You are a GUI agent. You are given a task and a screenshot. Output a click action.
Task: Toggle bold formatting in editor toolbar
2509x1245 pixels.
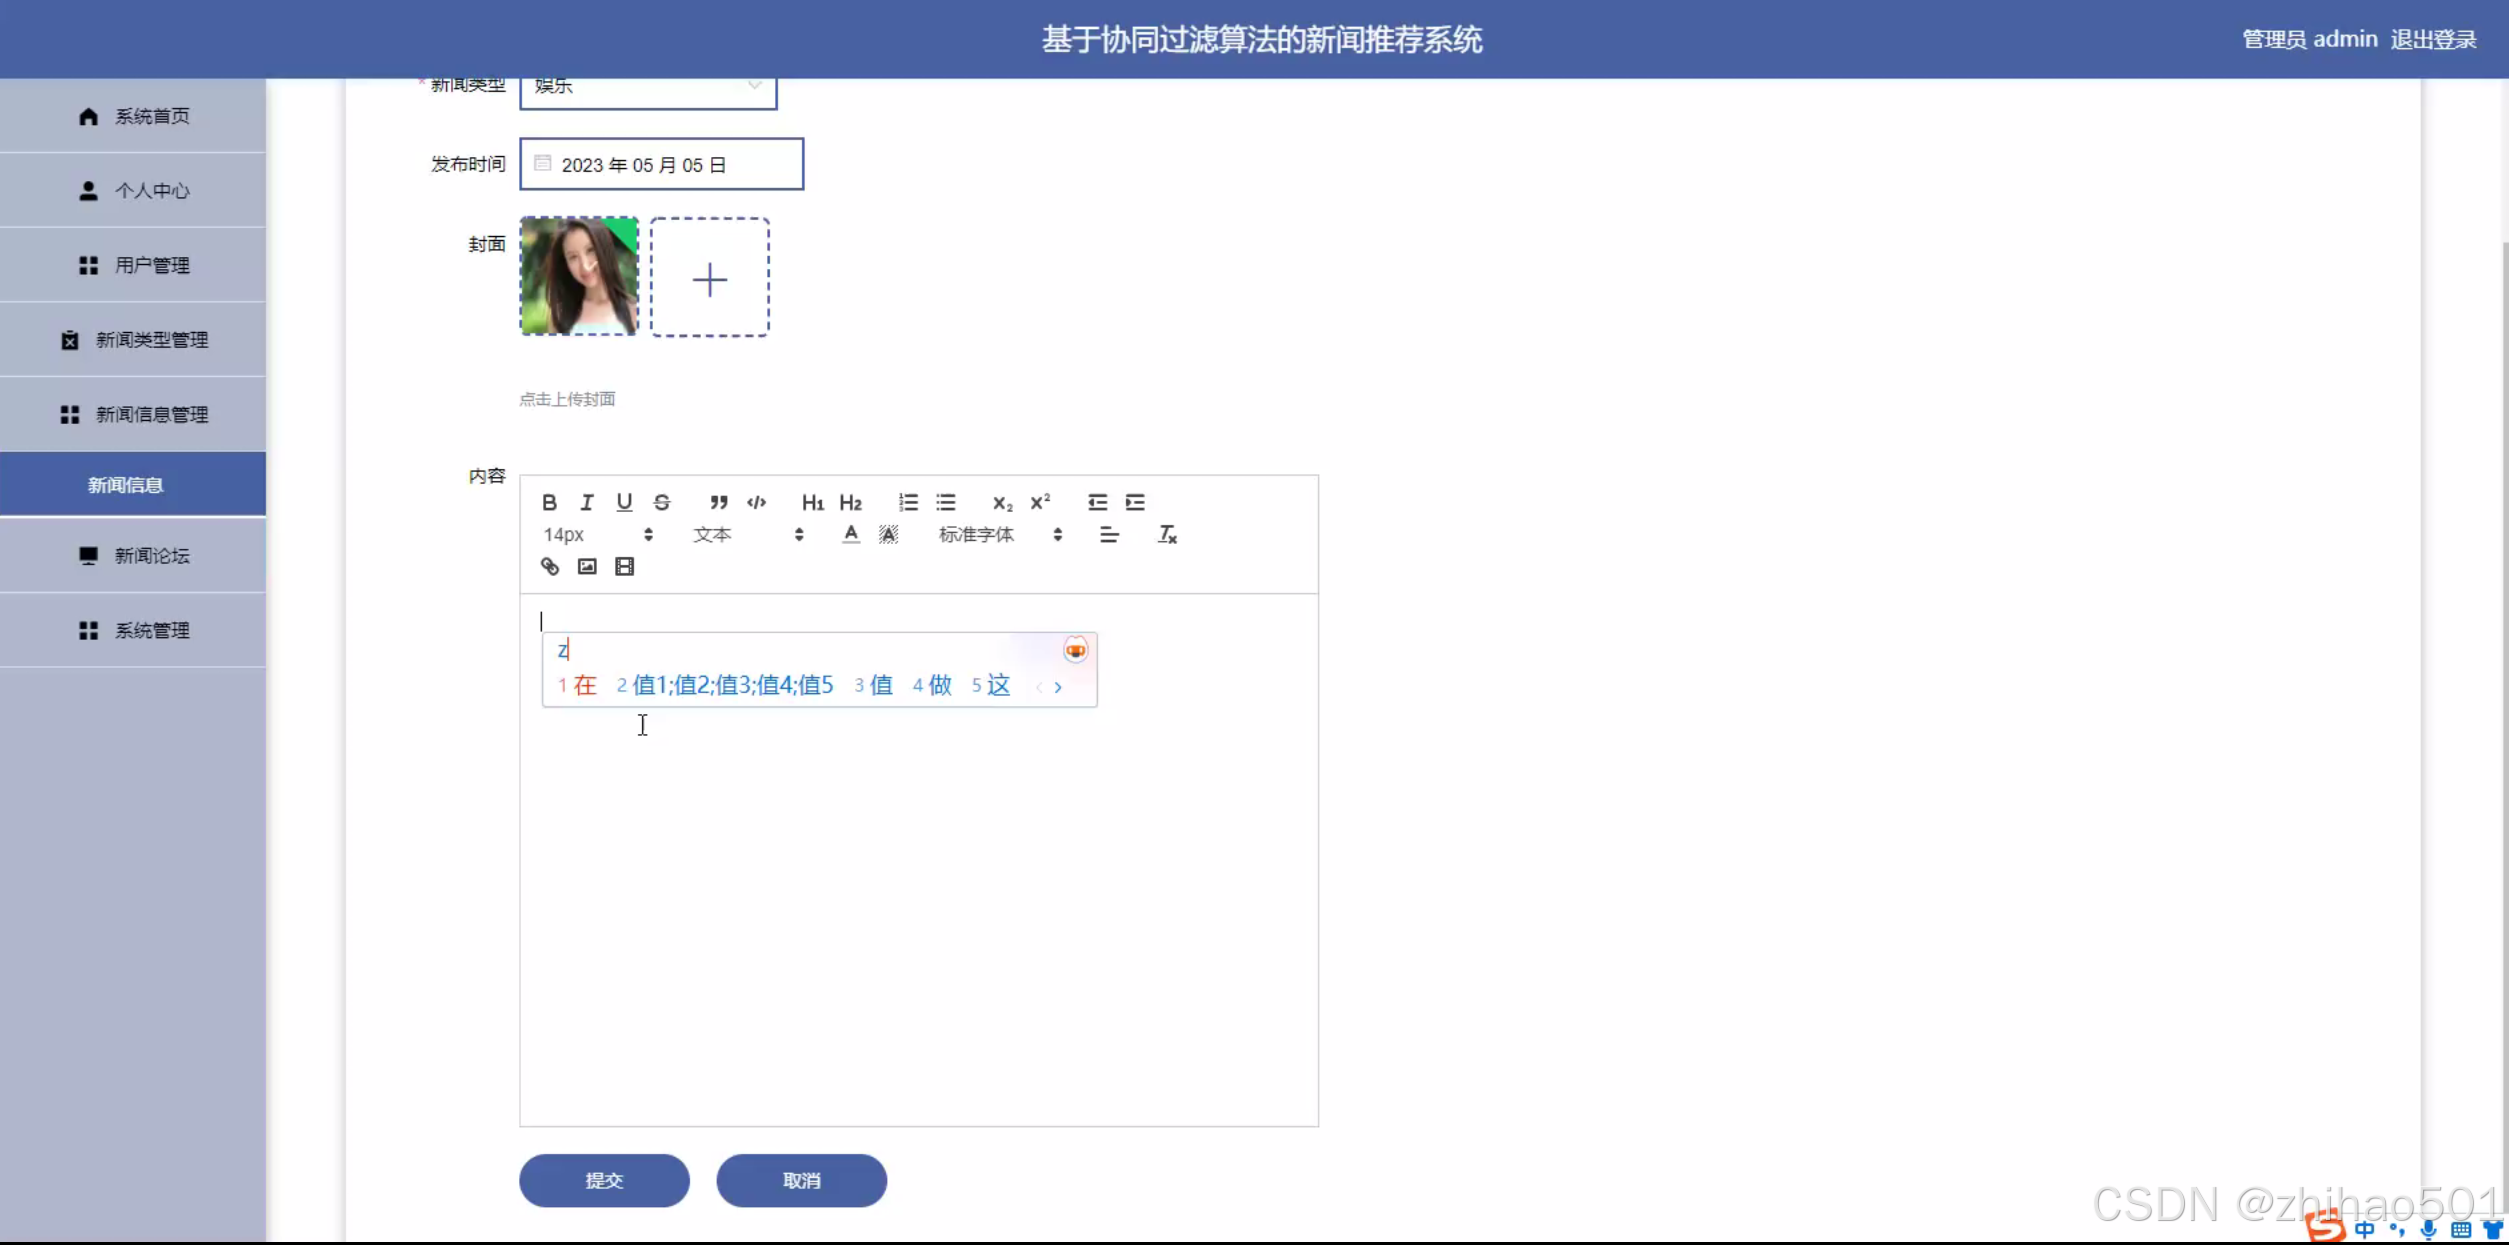tap(549, 502)
